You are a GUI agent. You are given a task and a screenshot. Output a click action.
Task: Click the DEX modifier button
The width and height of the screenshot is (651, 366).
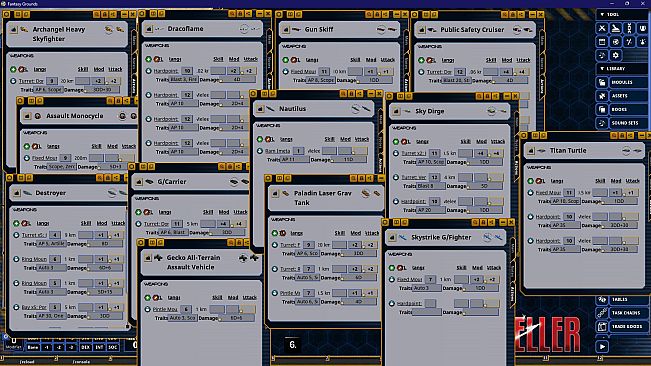coord(86,347)
